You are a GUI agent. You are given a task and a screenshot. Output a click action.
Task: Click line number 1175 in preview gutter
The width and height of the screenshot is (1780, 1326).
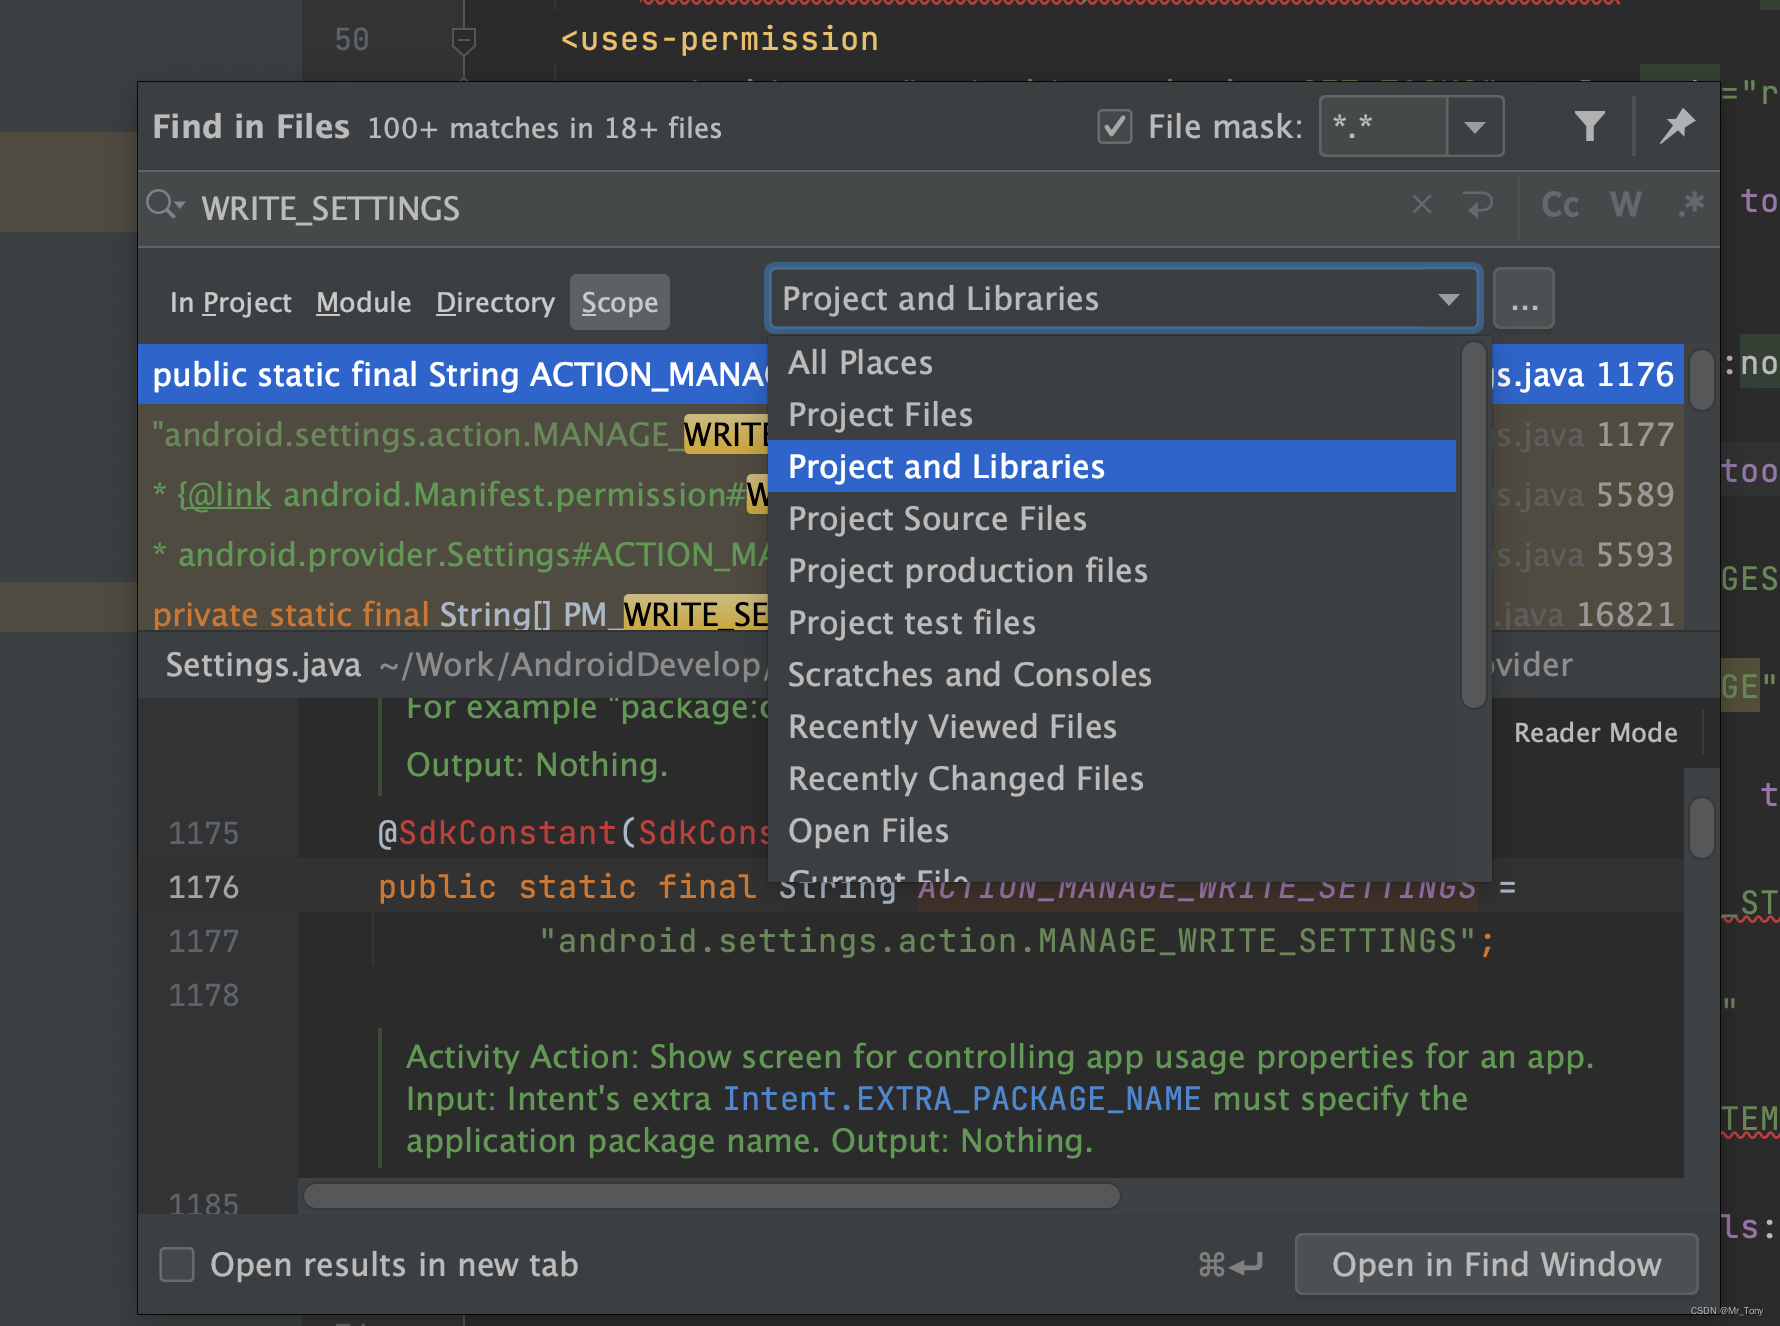[204, 833]
